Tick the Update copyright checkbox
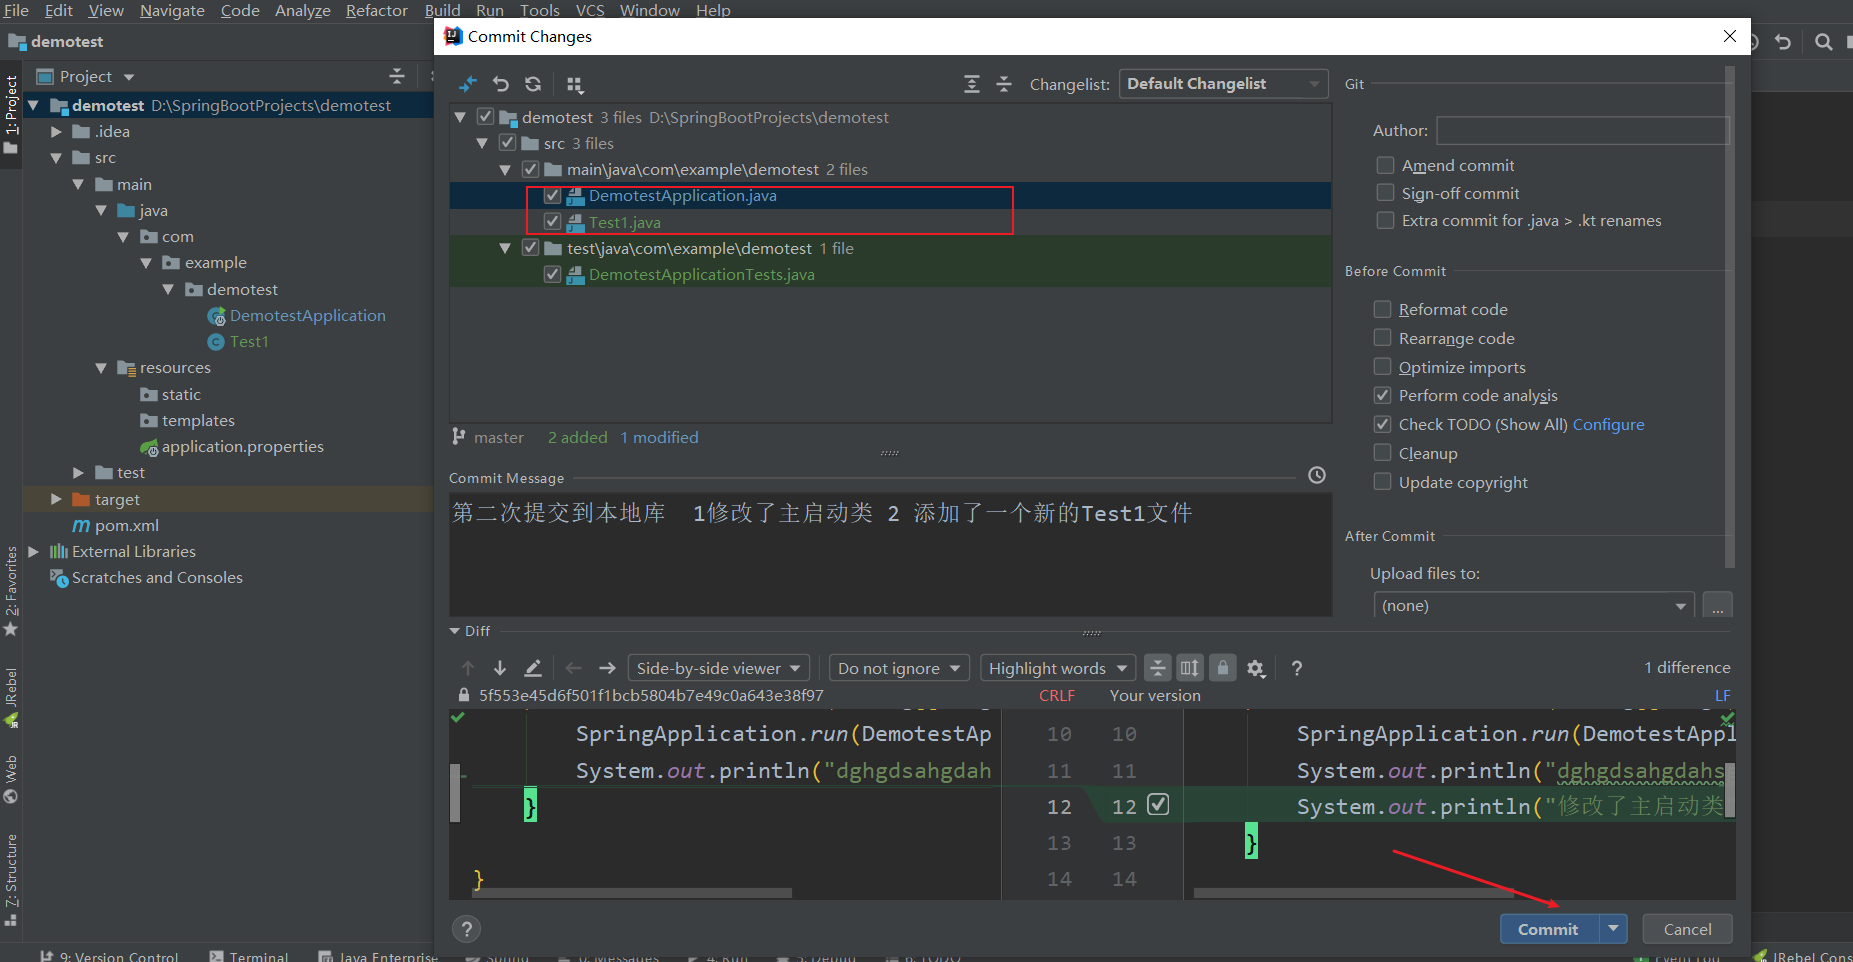 [x=1382, y=482]
